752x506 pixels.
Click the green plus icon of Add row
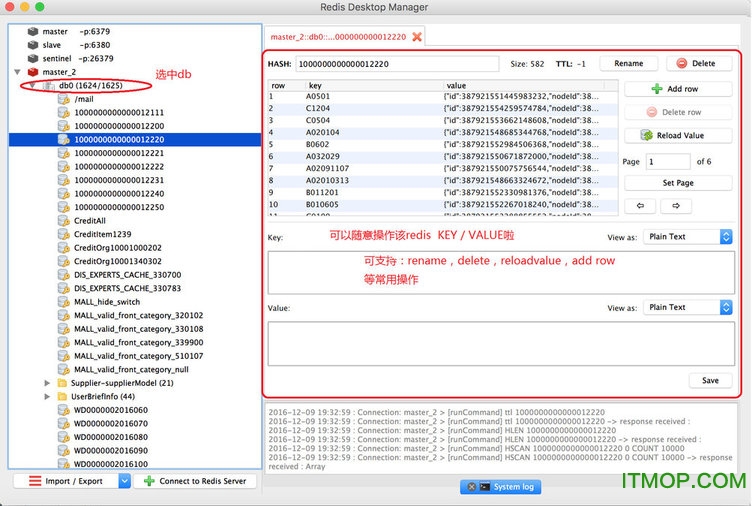[x=657, y=89]
